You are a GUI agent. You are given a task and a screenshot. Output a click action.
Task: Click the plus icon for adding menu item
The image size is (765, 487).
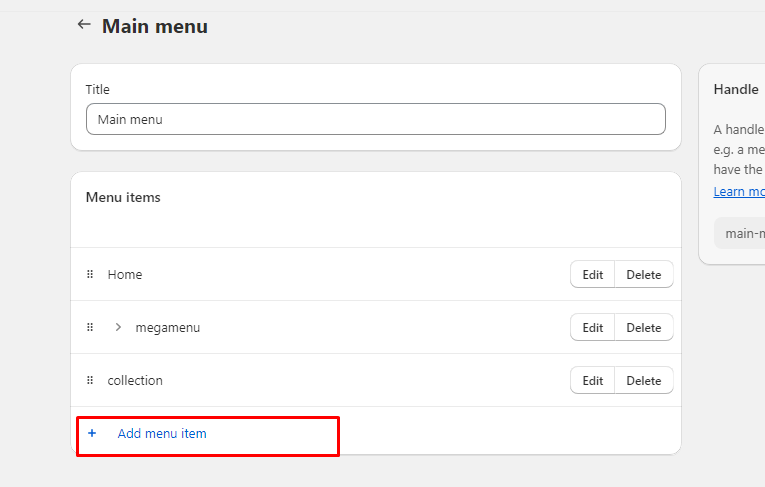92,433
